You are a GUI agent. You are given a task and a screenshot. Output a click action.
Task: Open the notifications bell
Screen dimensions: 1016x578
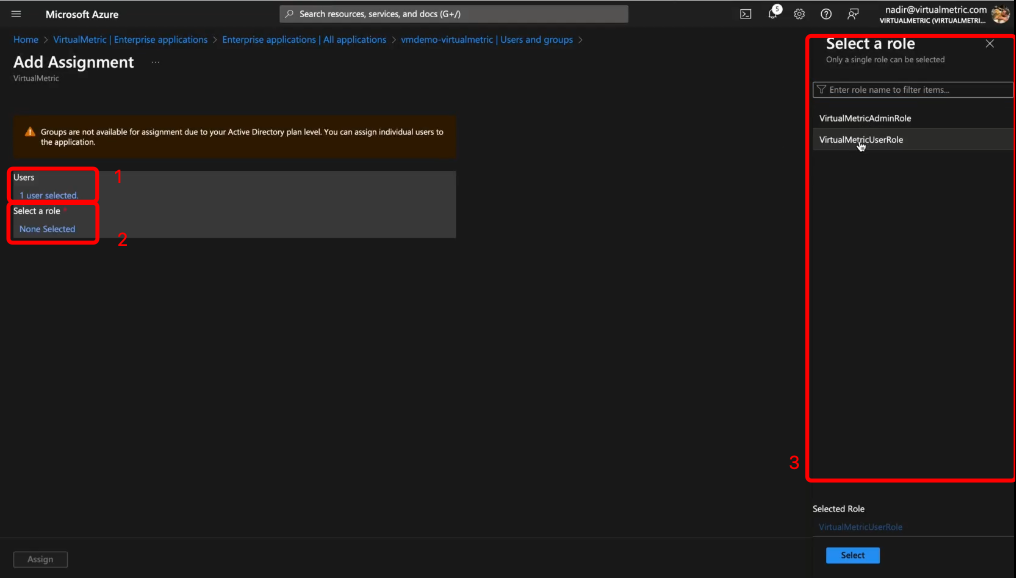(773, 13)
